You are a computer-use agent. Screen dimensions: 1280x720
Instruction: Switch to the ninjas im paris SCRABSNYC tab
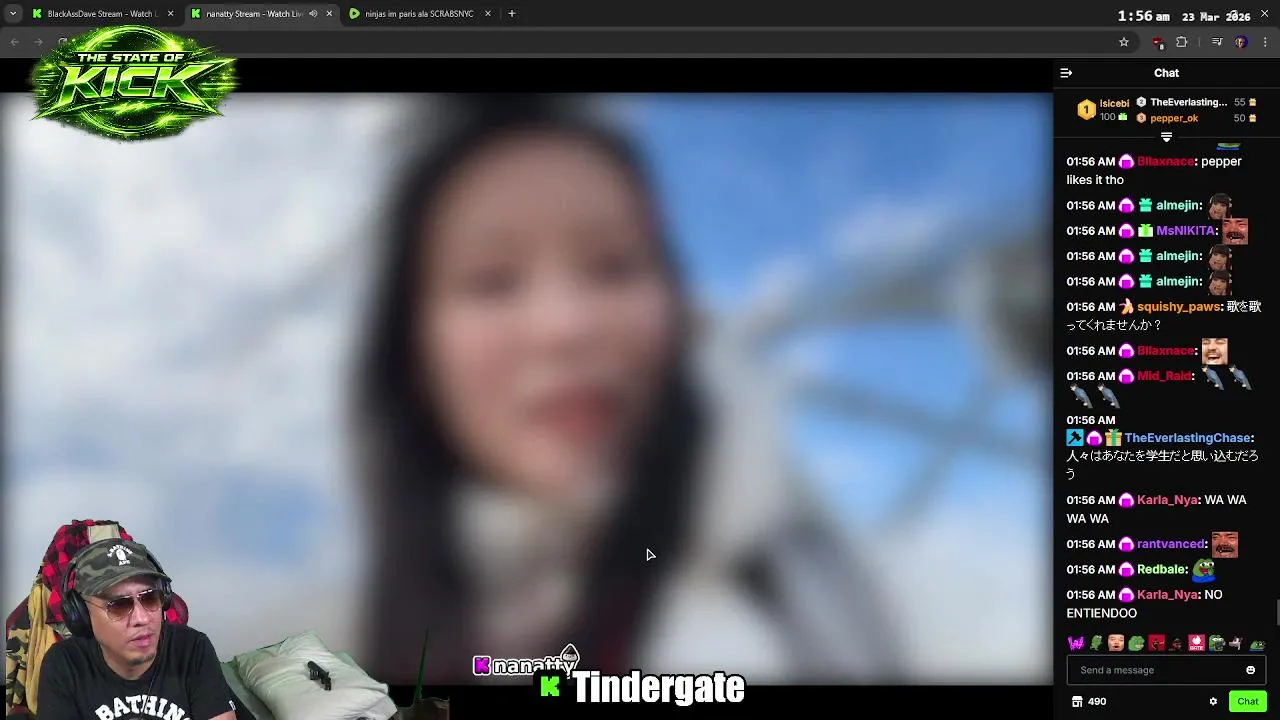pos(420,14)
